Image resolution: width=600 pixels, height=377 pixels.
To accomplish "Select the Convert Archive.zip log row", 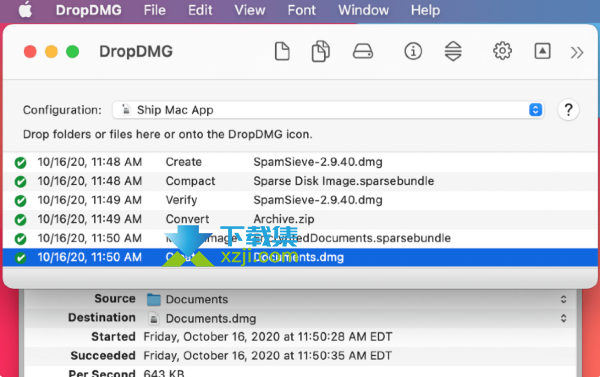I will [300, 219].
